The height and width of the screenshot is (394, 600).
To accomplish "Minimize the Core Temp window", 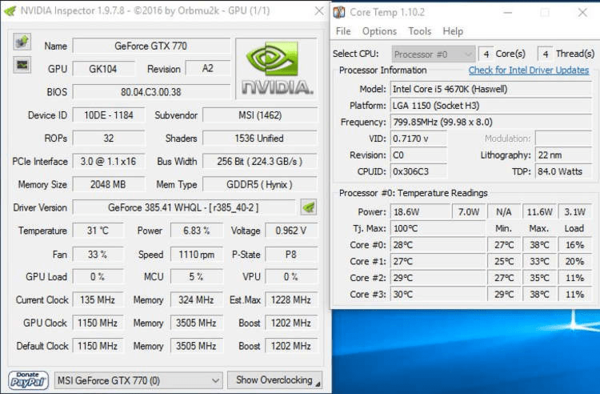I will click(x=507, y=13).
